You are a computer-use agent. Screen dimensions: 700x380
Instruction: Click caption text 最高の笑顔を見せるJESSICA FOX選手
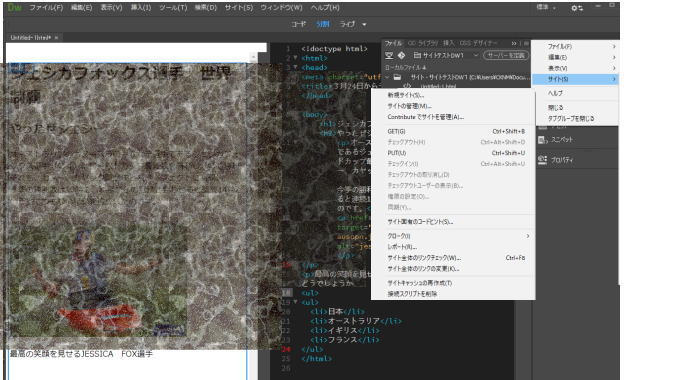[81, 354]
